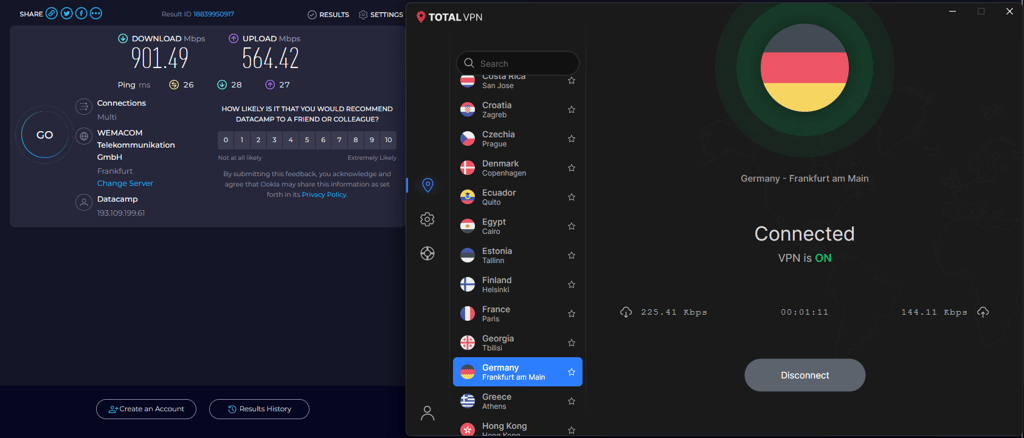Favorite Czechia with its star
This screenshot has width=1024, height=438.
571,139
